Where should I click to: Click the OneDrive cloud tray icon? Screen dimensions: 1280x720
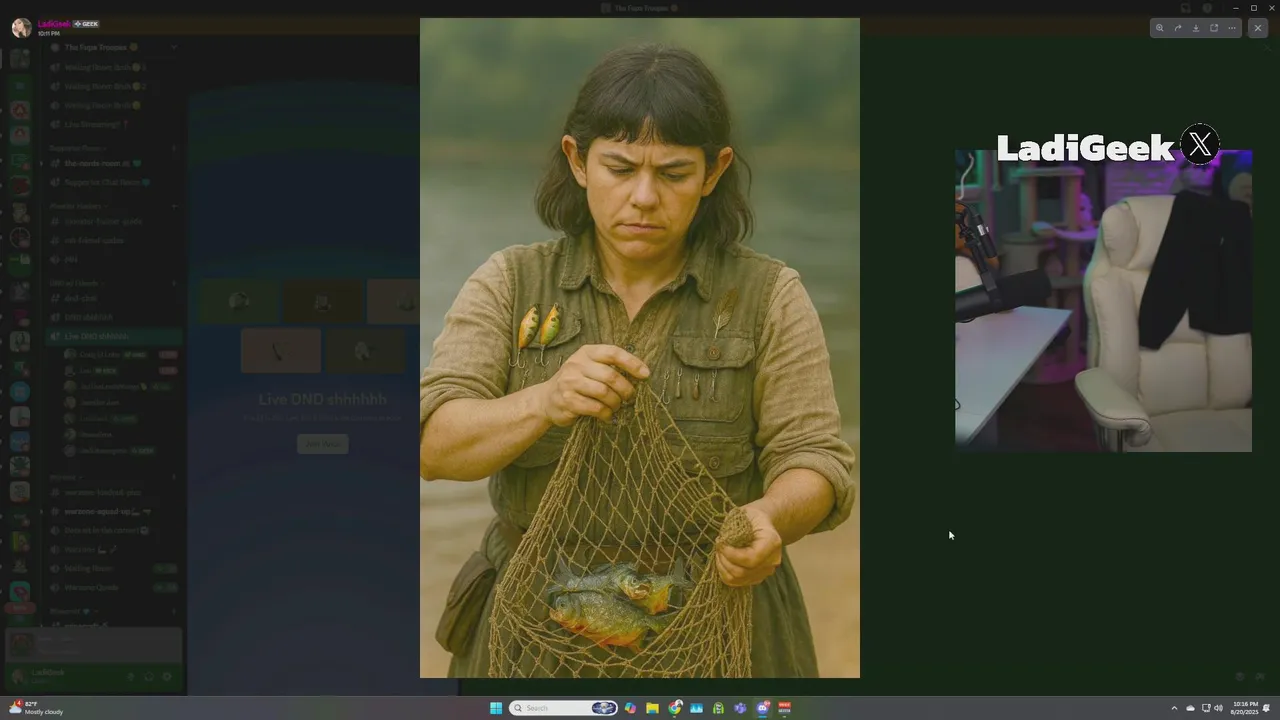[x=1190, y=708]
